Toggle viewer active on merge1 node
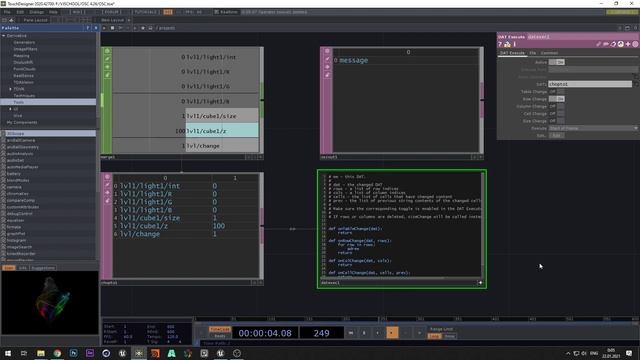 tap(107, 51)
